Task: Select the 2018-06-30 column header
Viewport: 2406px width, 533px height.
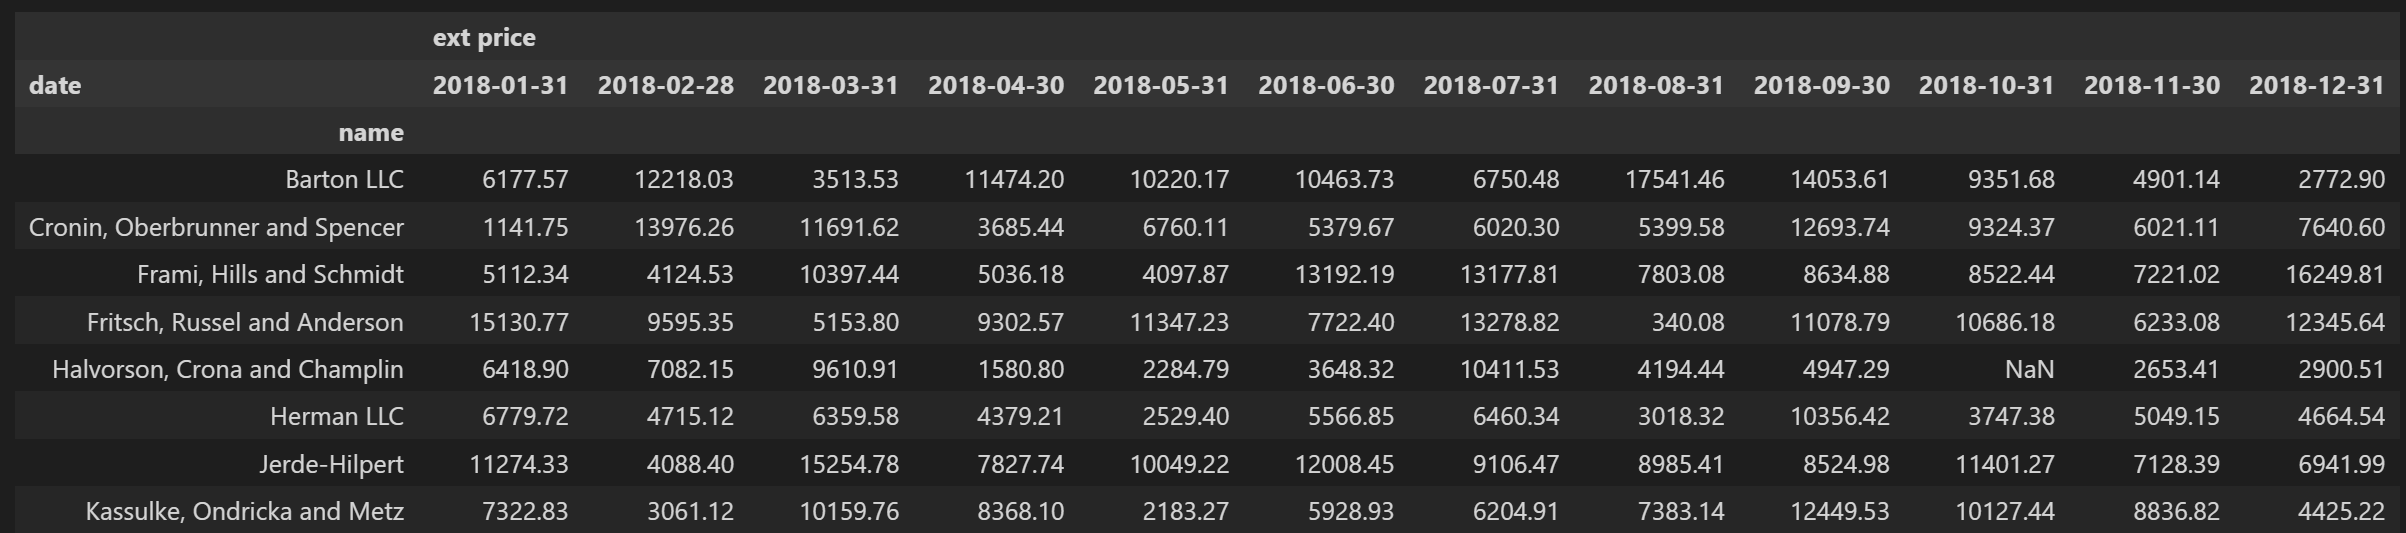Action: coord(1325,86)
